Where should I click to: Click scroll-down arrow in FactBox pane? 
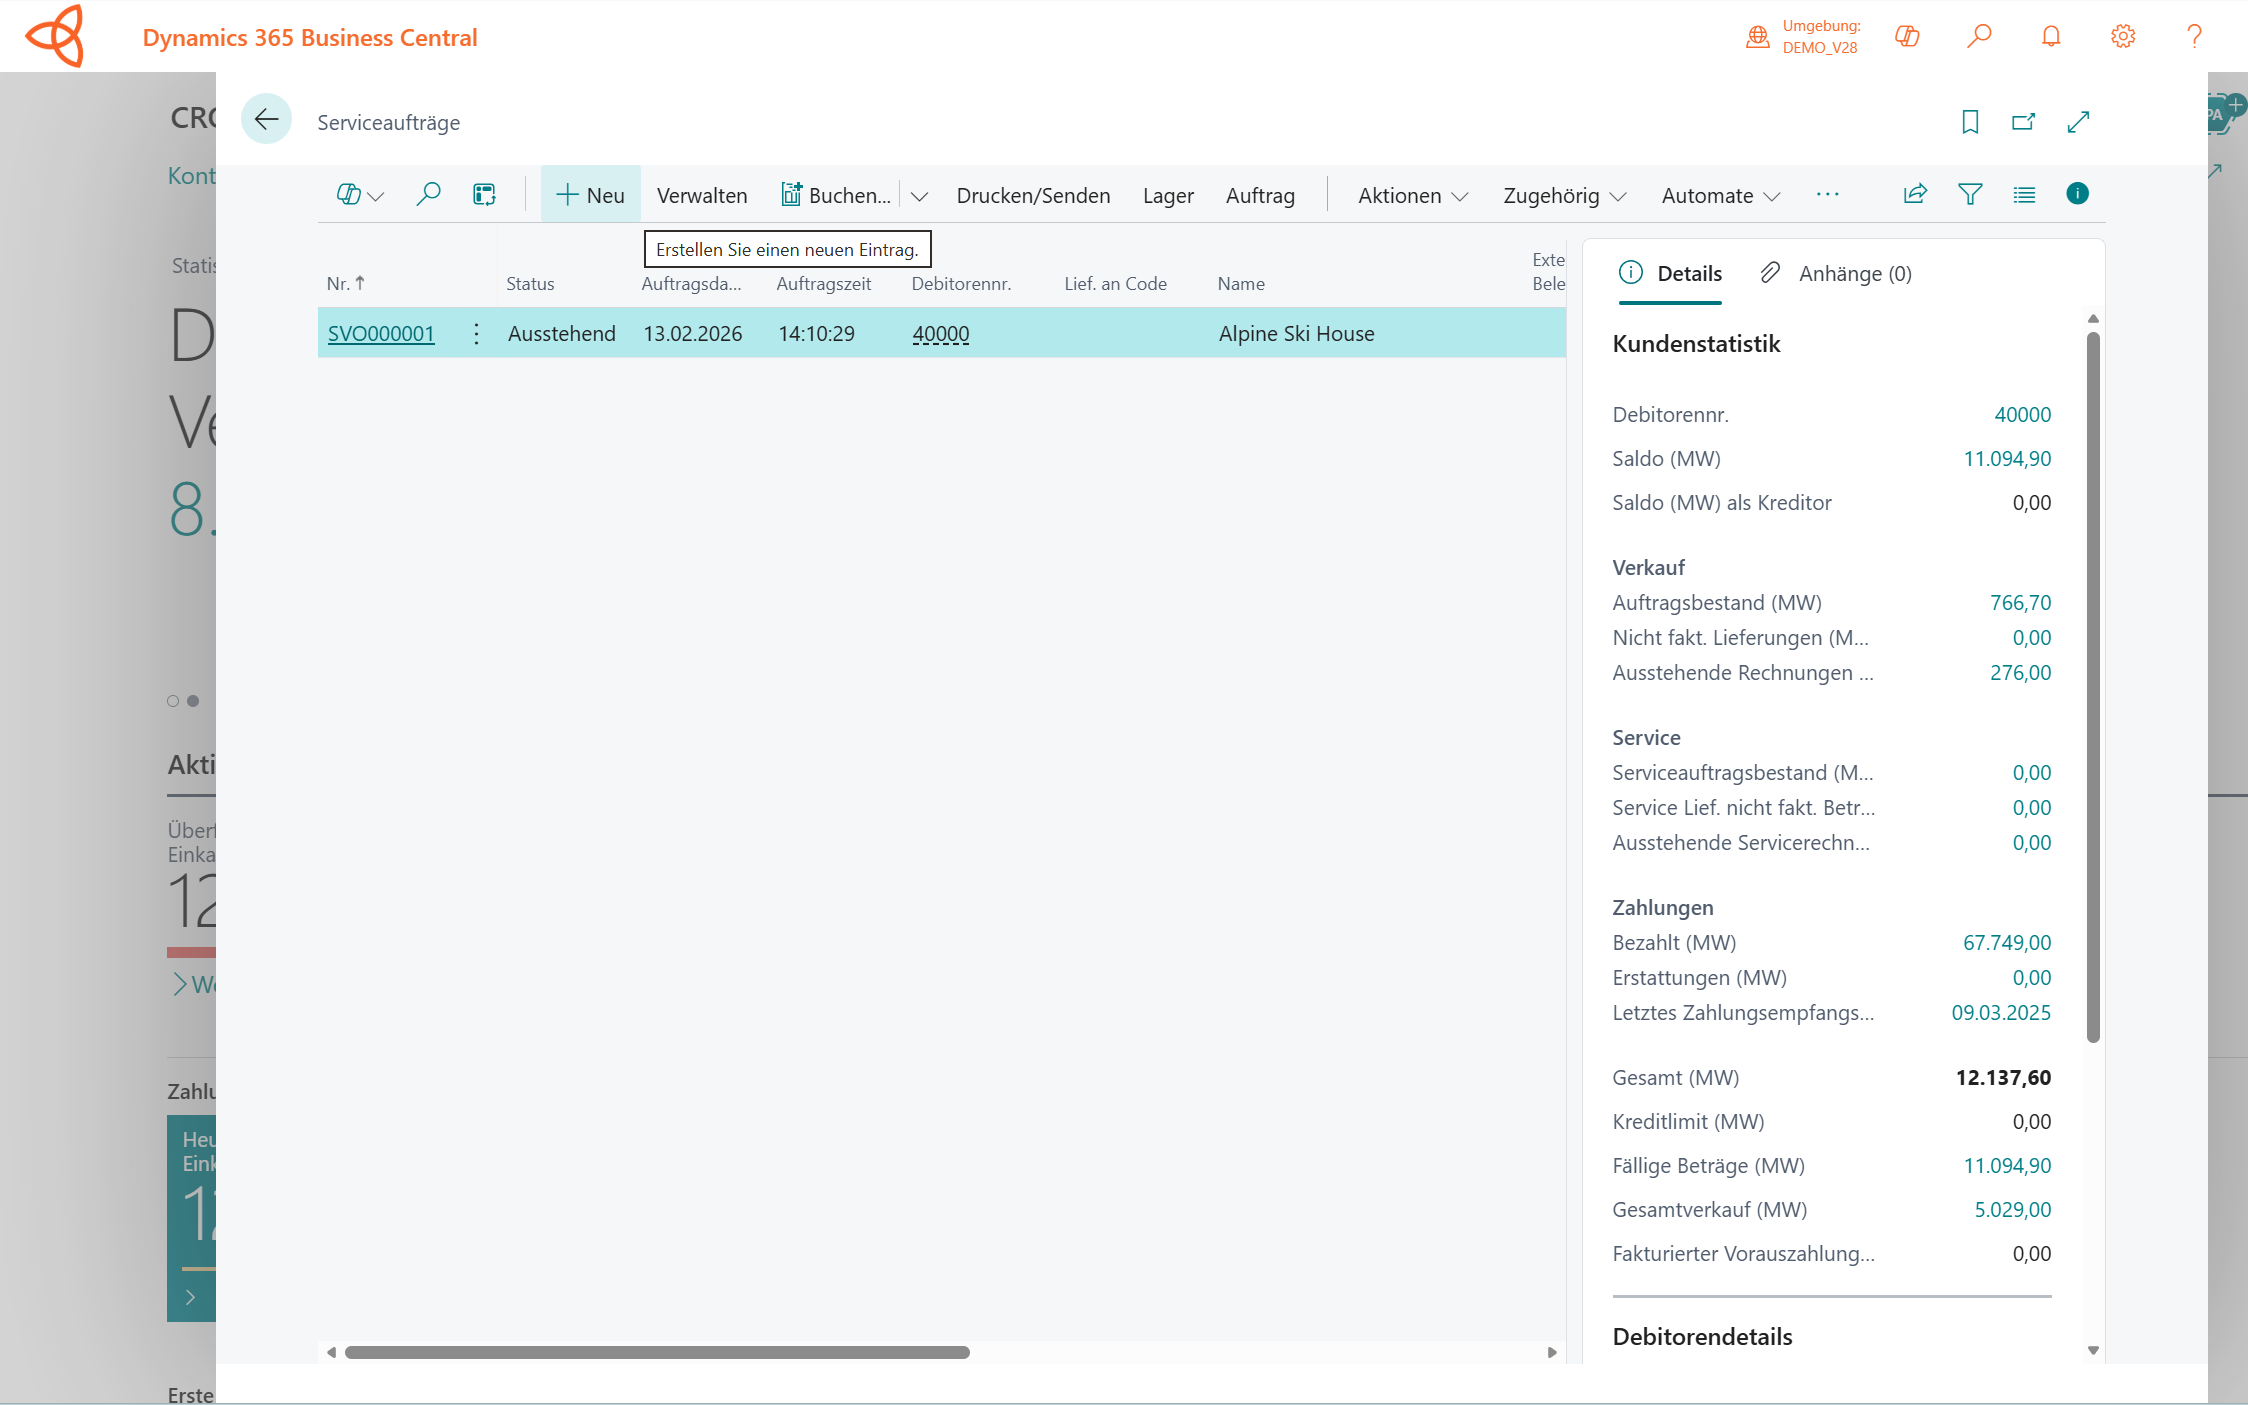tap(2092, 1350)
